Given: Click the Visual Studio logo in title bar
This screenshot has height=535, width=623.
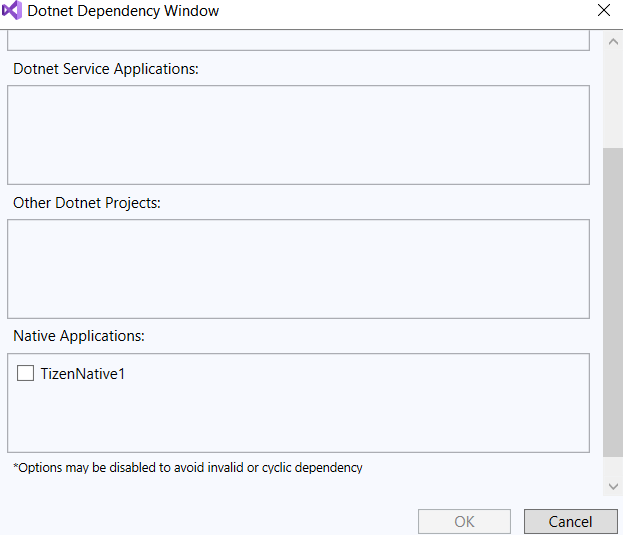Looking at the screenshot, I should 12,12.
